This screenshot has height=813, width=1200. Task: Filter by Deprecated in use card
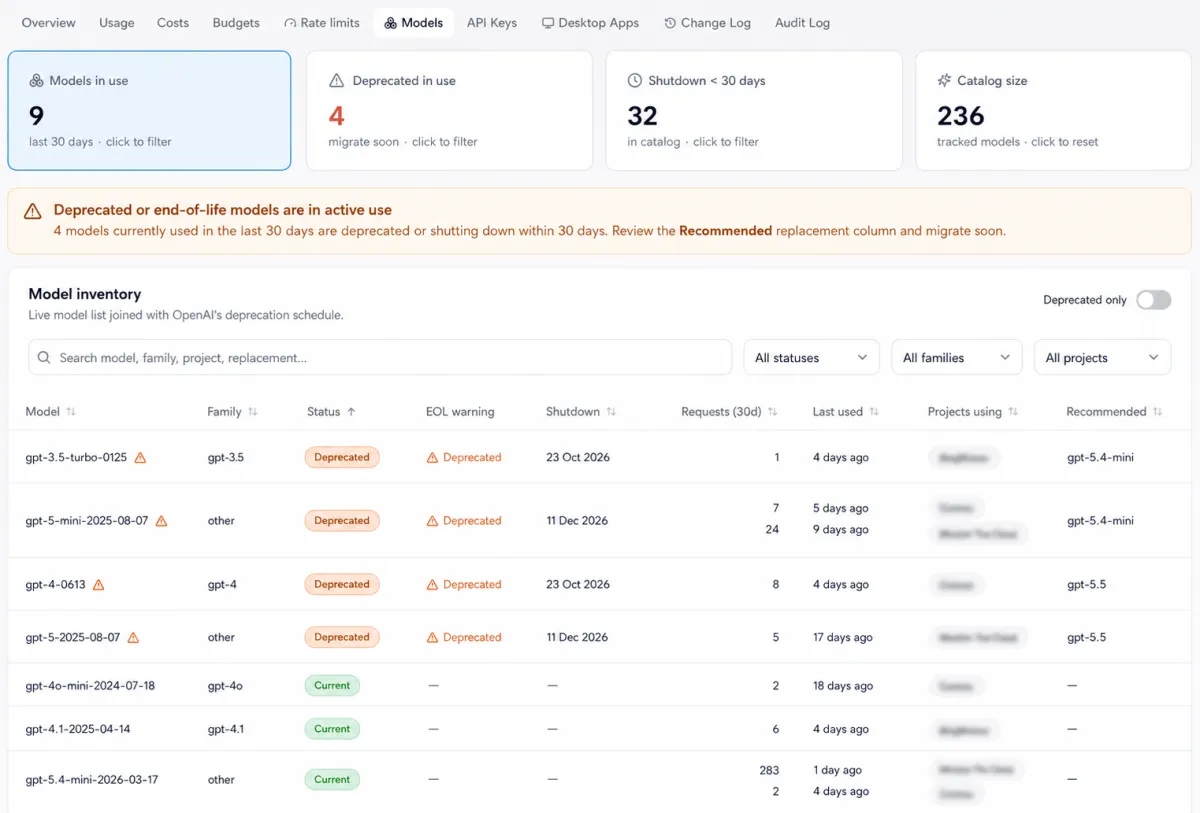click(449, 111)
